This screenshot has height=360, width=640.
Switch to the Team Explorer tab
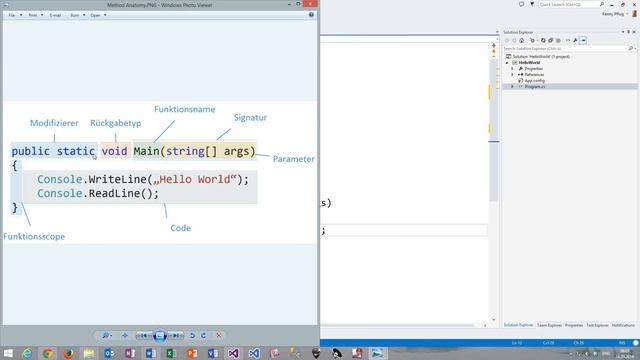tap(549, 325)
